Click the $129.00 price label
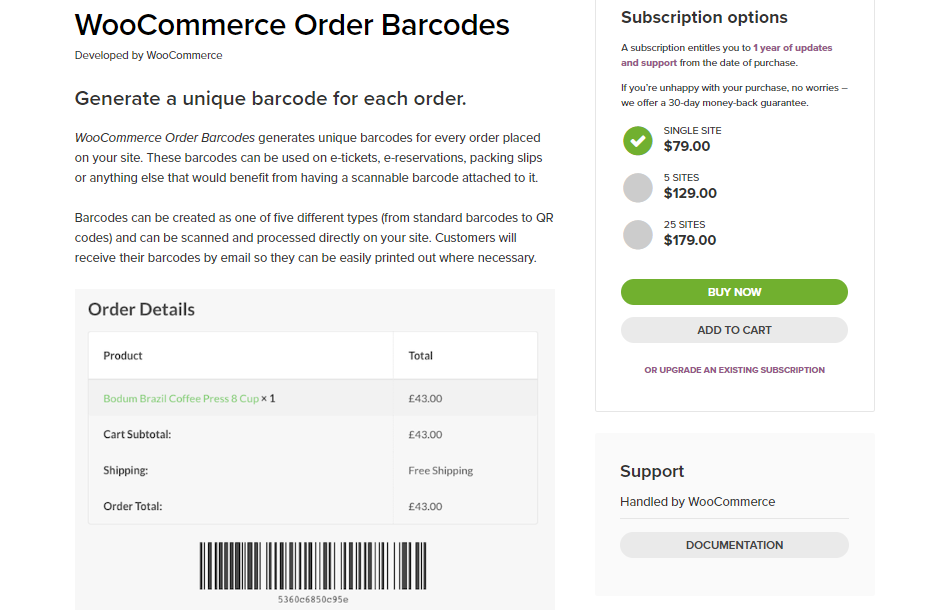The width and height of the screenshot is (944, 614). [690, 193]
